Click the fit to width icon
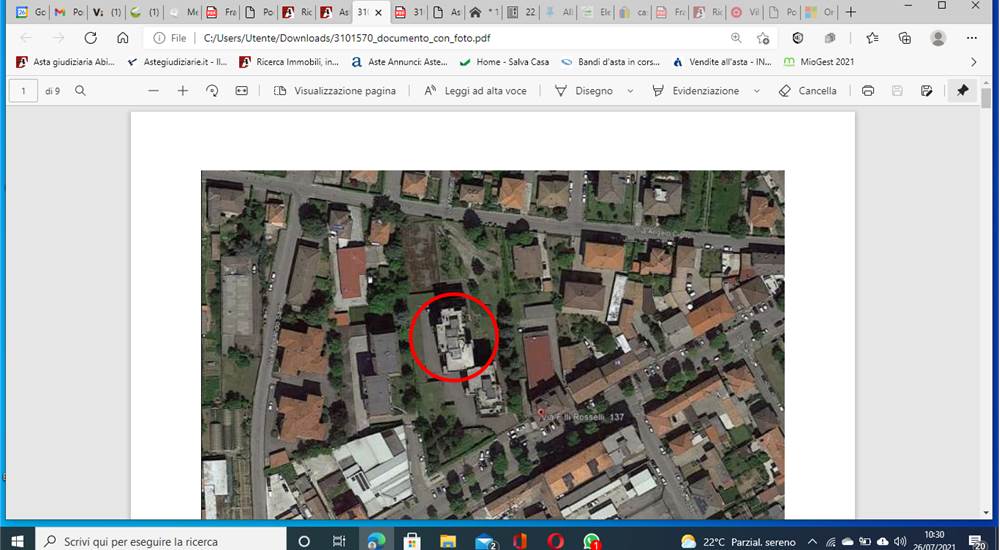Image resolution: width=1000 pixels, height=550 pixels. coord(242,91)
